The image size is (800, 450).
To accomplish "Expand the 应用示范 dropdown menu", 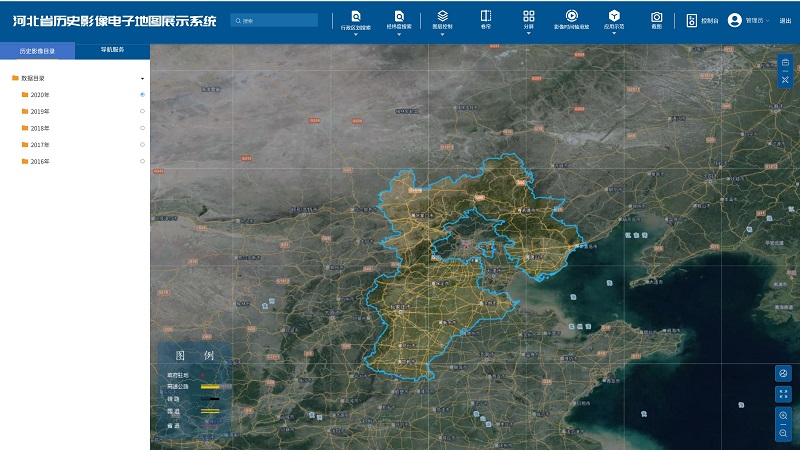I will click(x=614, y=20).
